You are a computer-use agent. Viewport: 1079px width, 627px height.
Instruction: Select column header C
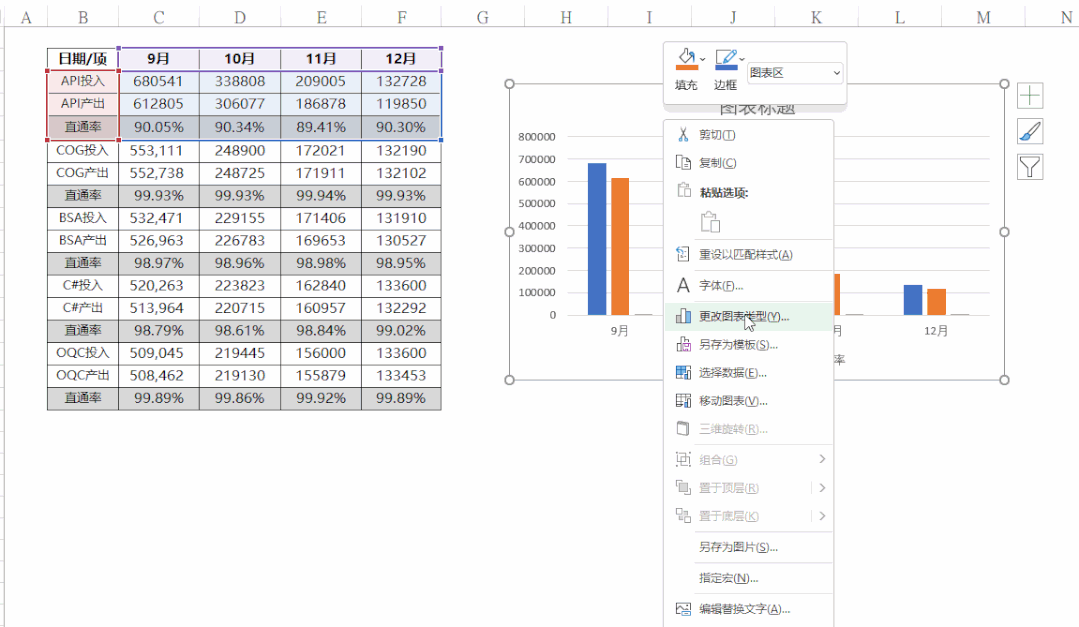158,17
